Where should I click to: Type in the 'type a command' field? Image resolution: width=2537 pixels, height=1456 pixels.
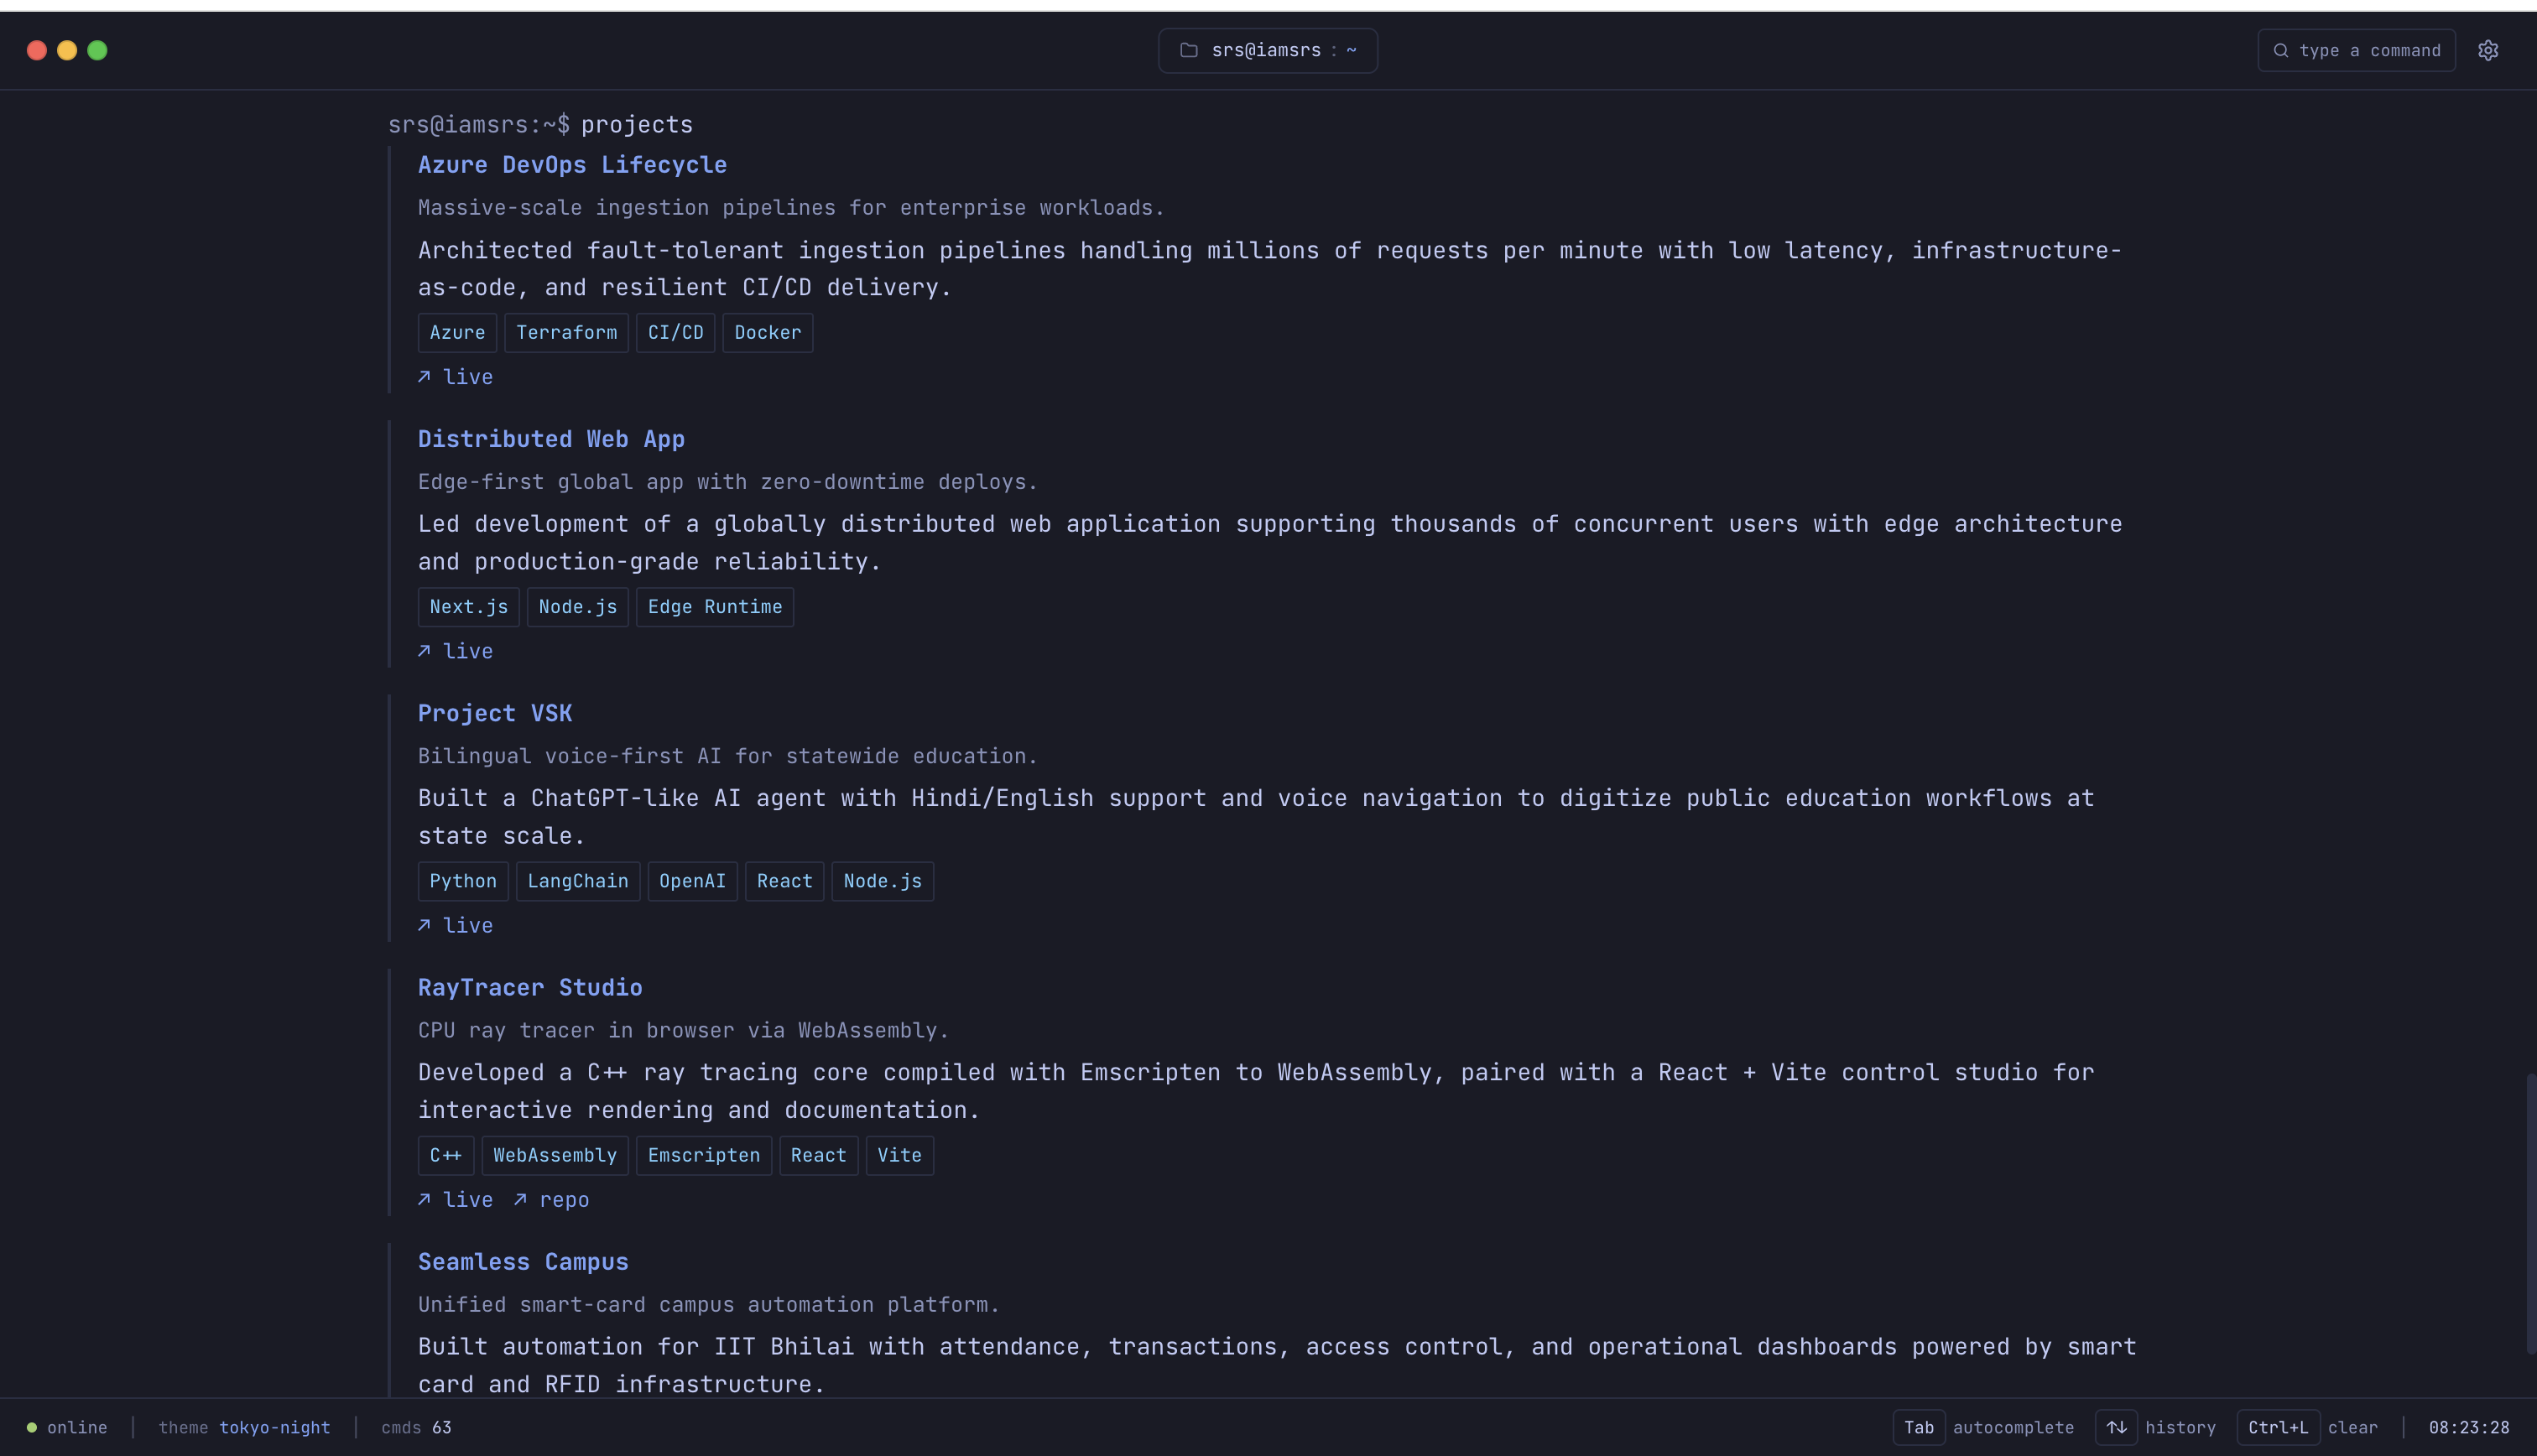[x=2369, y=50]
